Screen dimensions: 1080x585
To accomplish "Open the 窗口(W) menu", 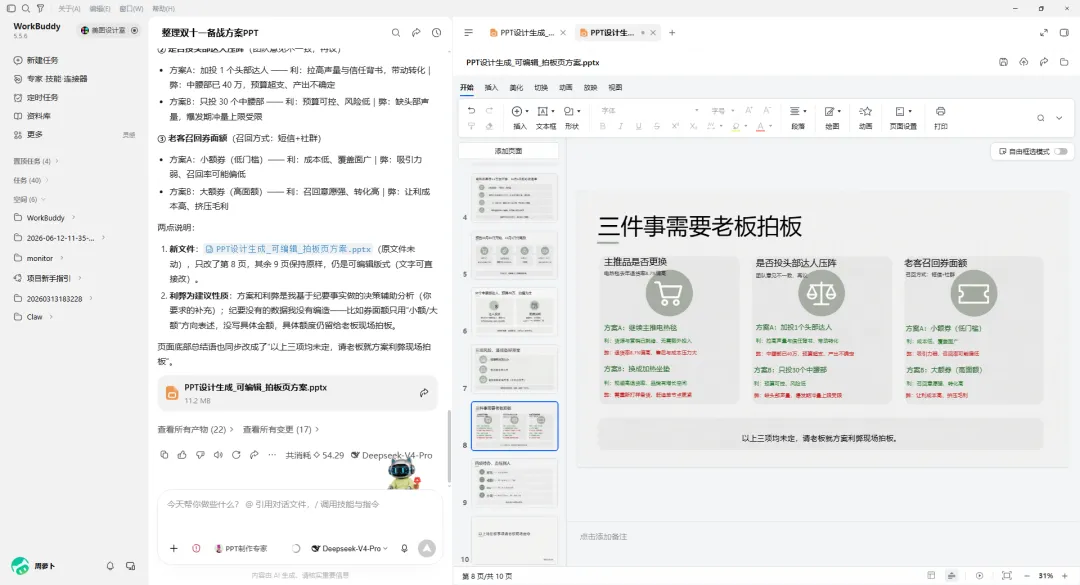I will click(131, 8).
